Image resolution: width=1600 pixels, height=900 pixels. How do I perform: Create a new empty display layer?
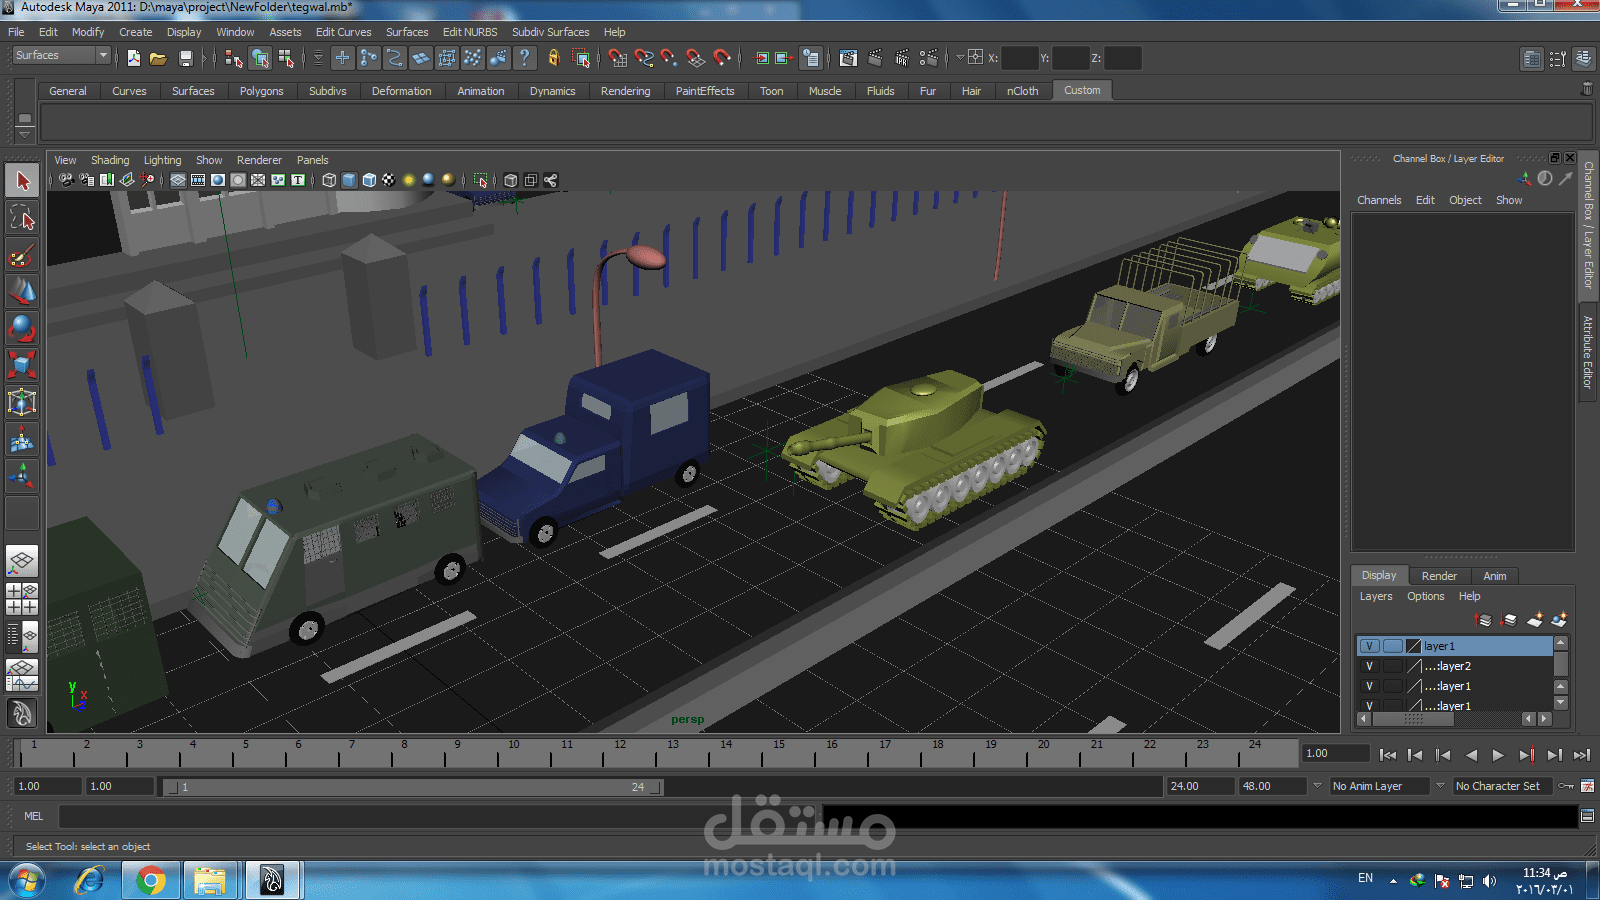click(1534, 620)
